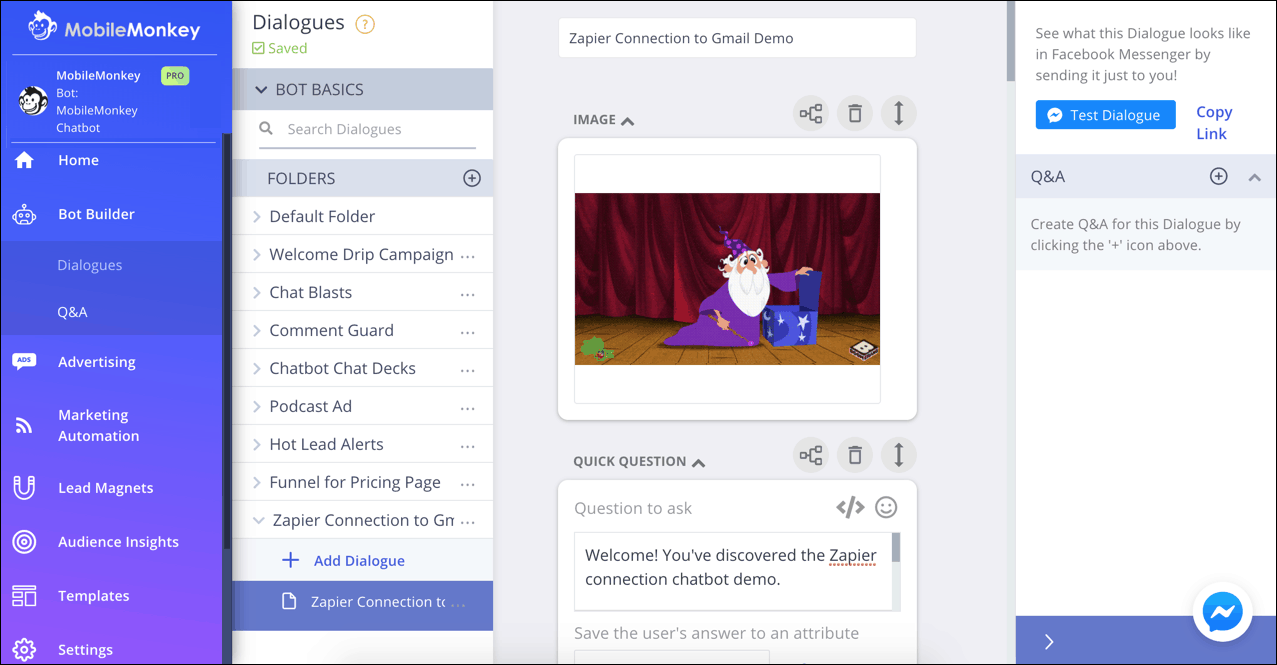
Task: Select Q&A in the sidebar submenu
Action: (x=72, y=312)
